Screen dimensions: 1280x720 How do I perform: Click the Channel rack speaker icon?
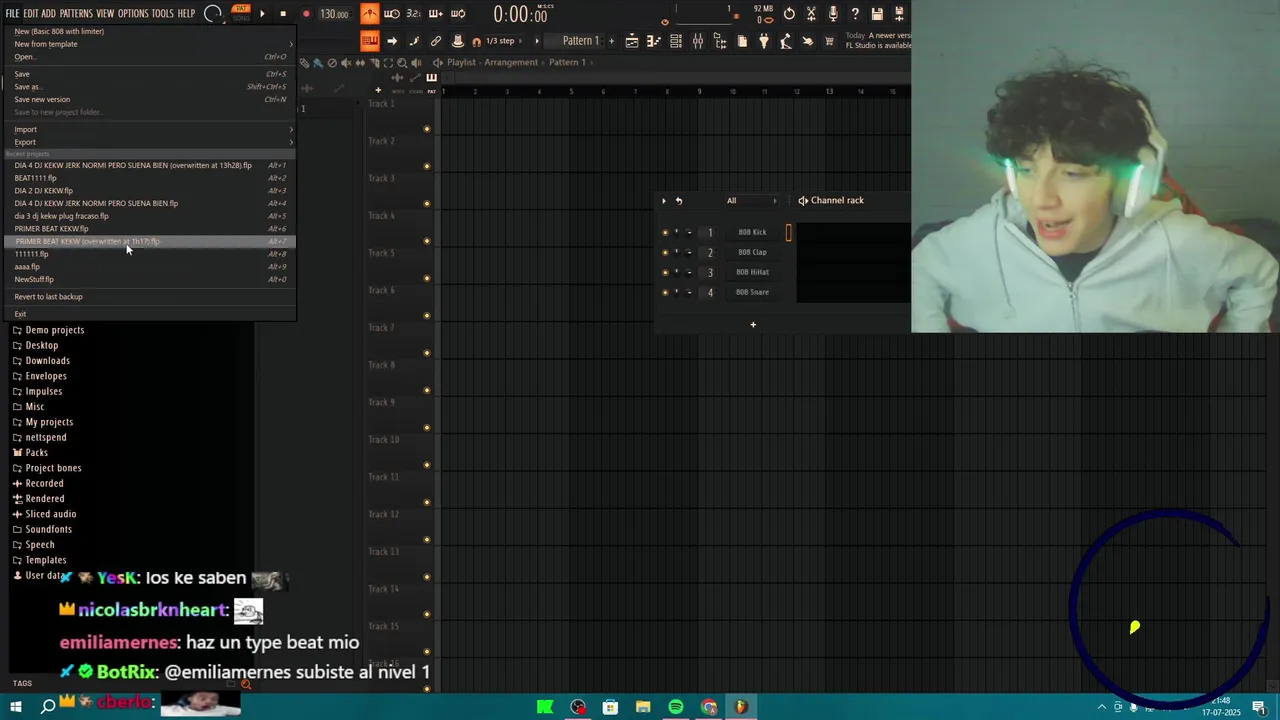coord(803,201)
